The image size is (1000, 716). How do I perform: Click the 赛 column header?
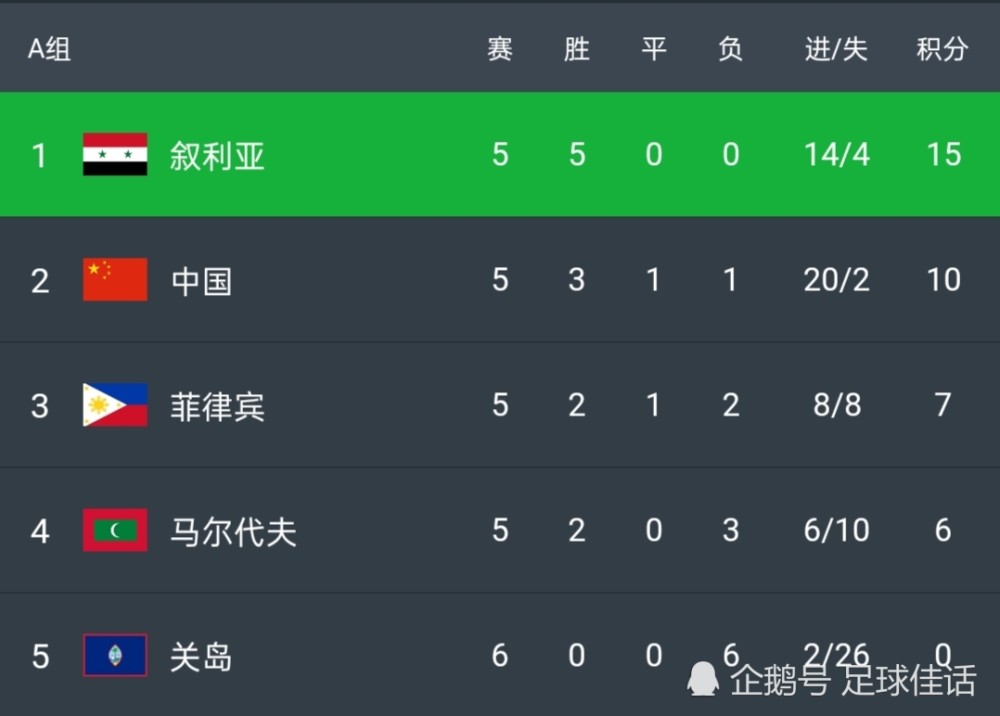(500, 49)
